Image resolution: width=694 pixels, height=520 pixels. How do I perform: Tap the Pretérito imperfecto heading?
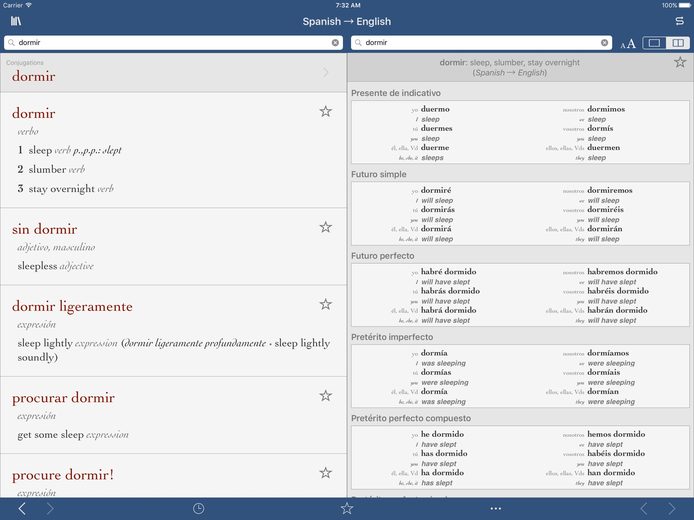pyautogui.click(x=392, y=337)
